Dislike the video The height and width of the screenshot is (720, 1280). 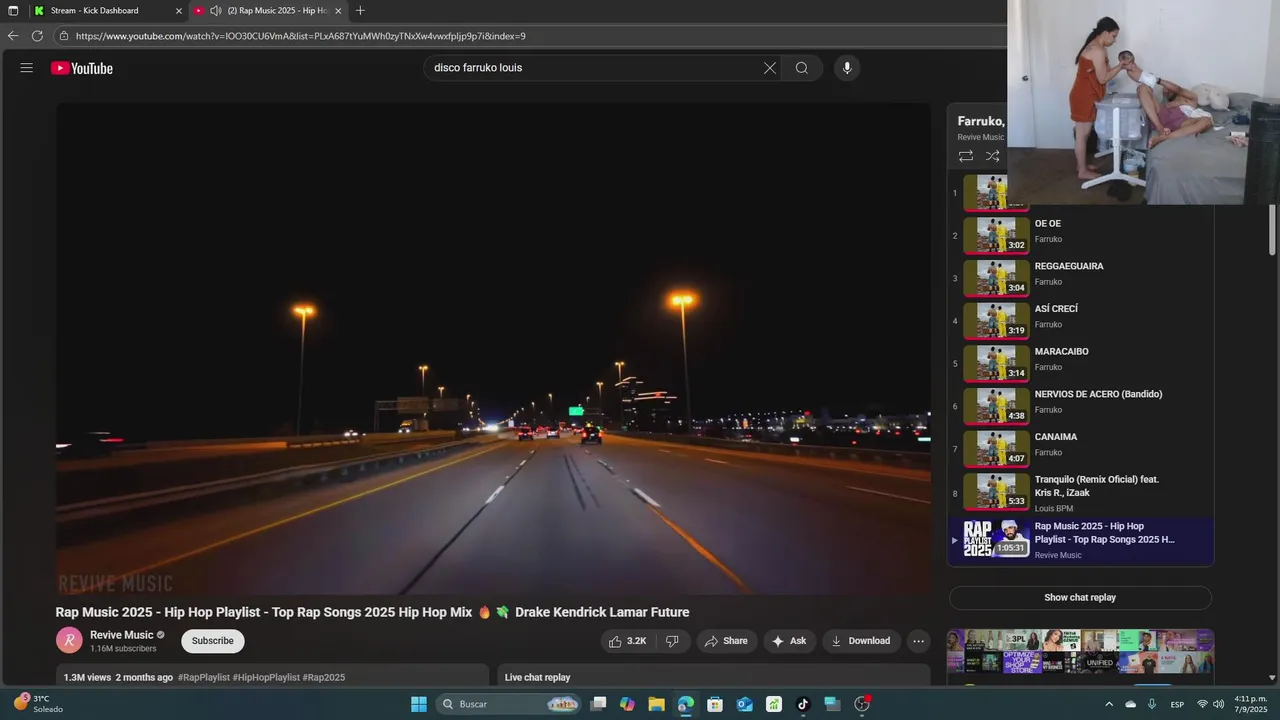[672, 641]
